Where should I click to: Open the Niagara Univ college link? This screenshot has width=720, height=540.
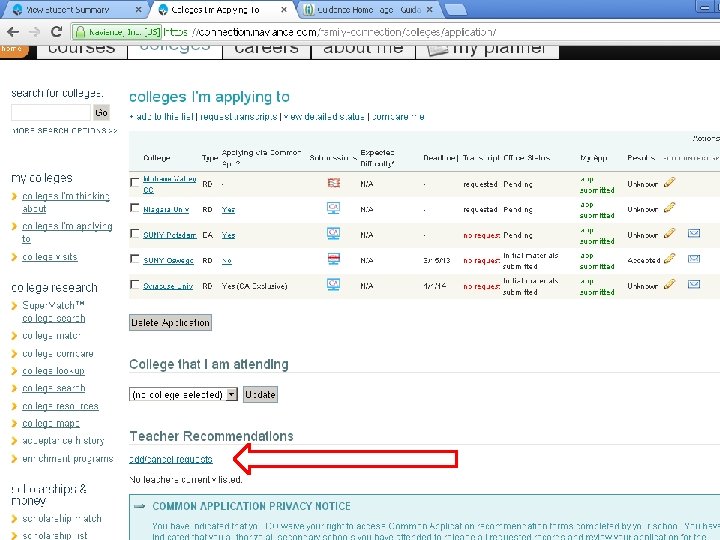[166, 209]
